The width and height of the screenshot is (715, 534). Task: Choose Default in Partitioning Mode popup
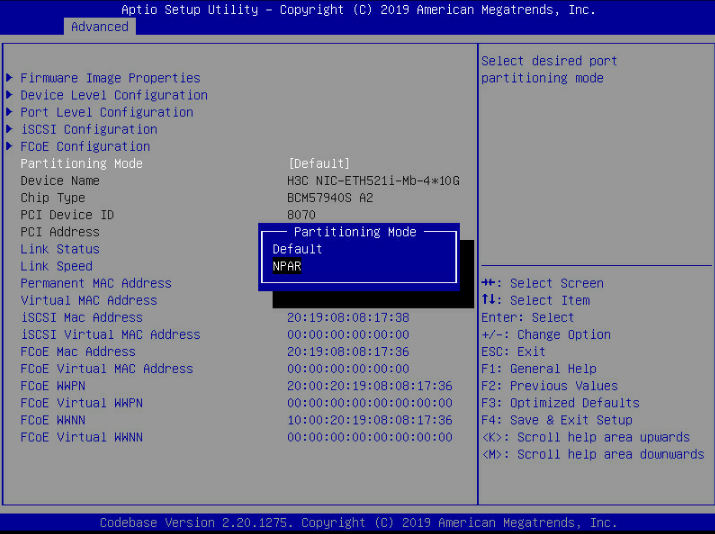[297, 249]
